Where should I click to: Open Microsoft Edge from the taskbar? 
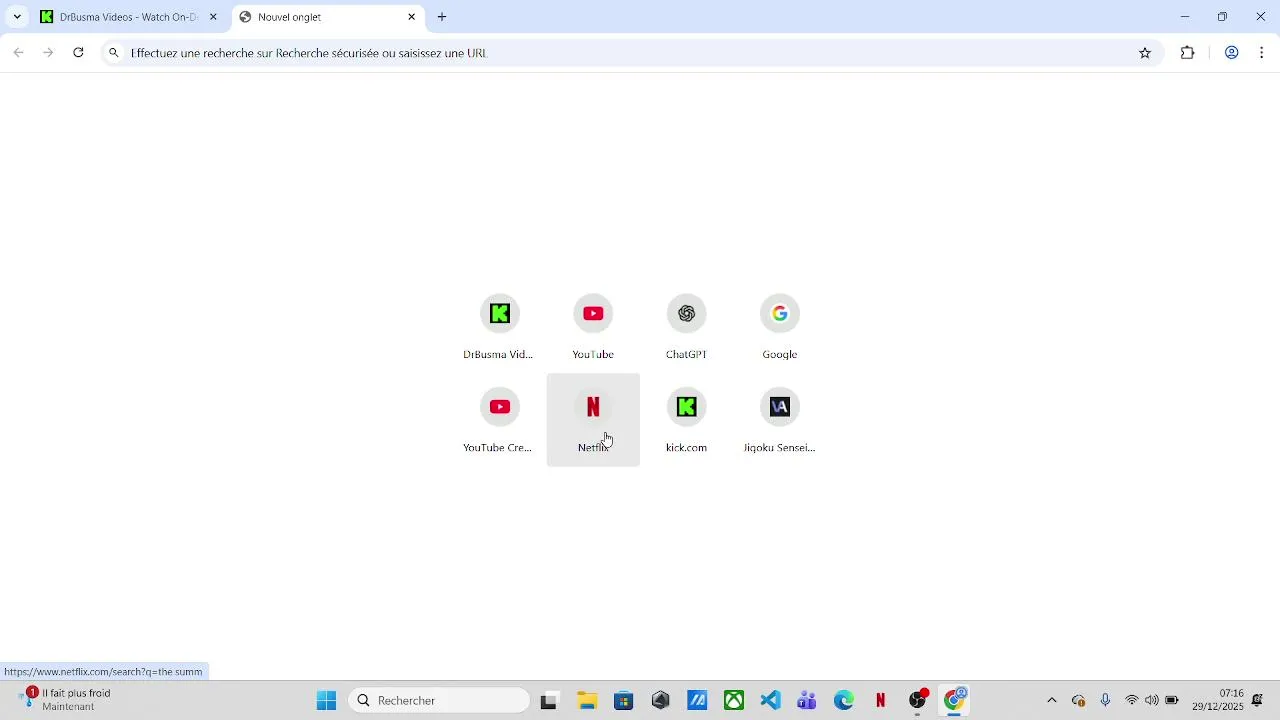pos(844,701)
